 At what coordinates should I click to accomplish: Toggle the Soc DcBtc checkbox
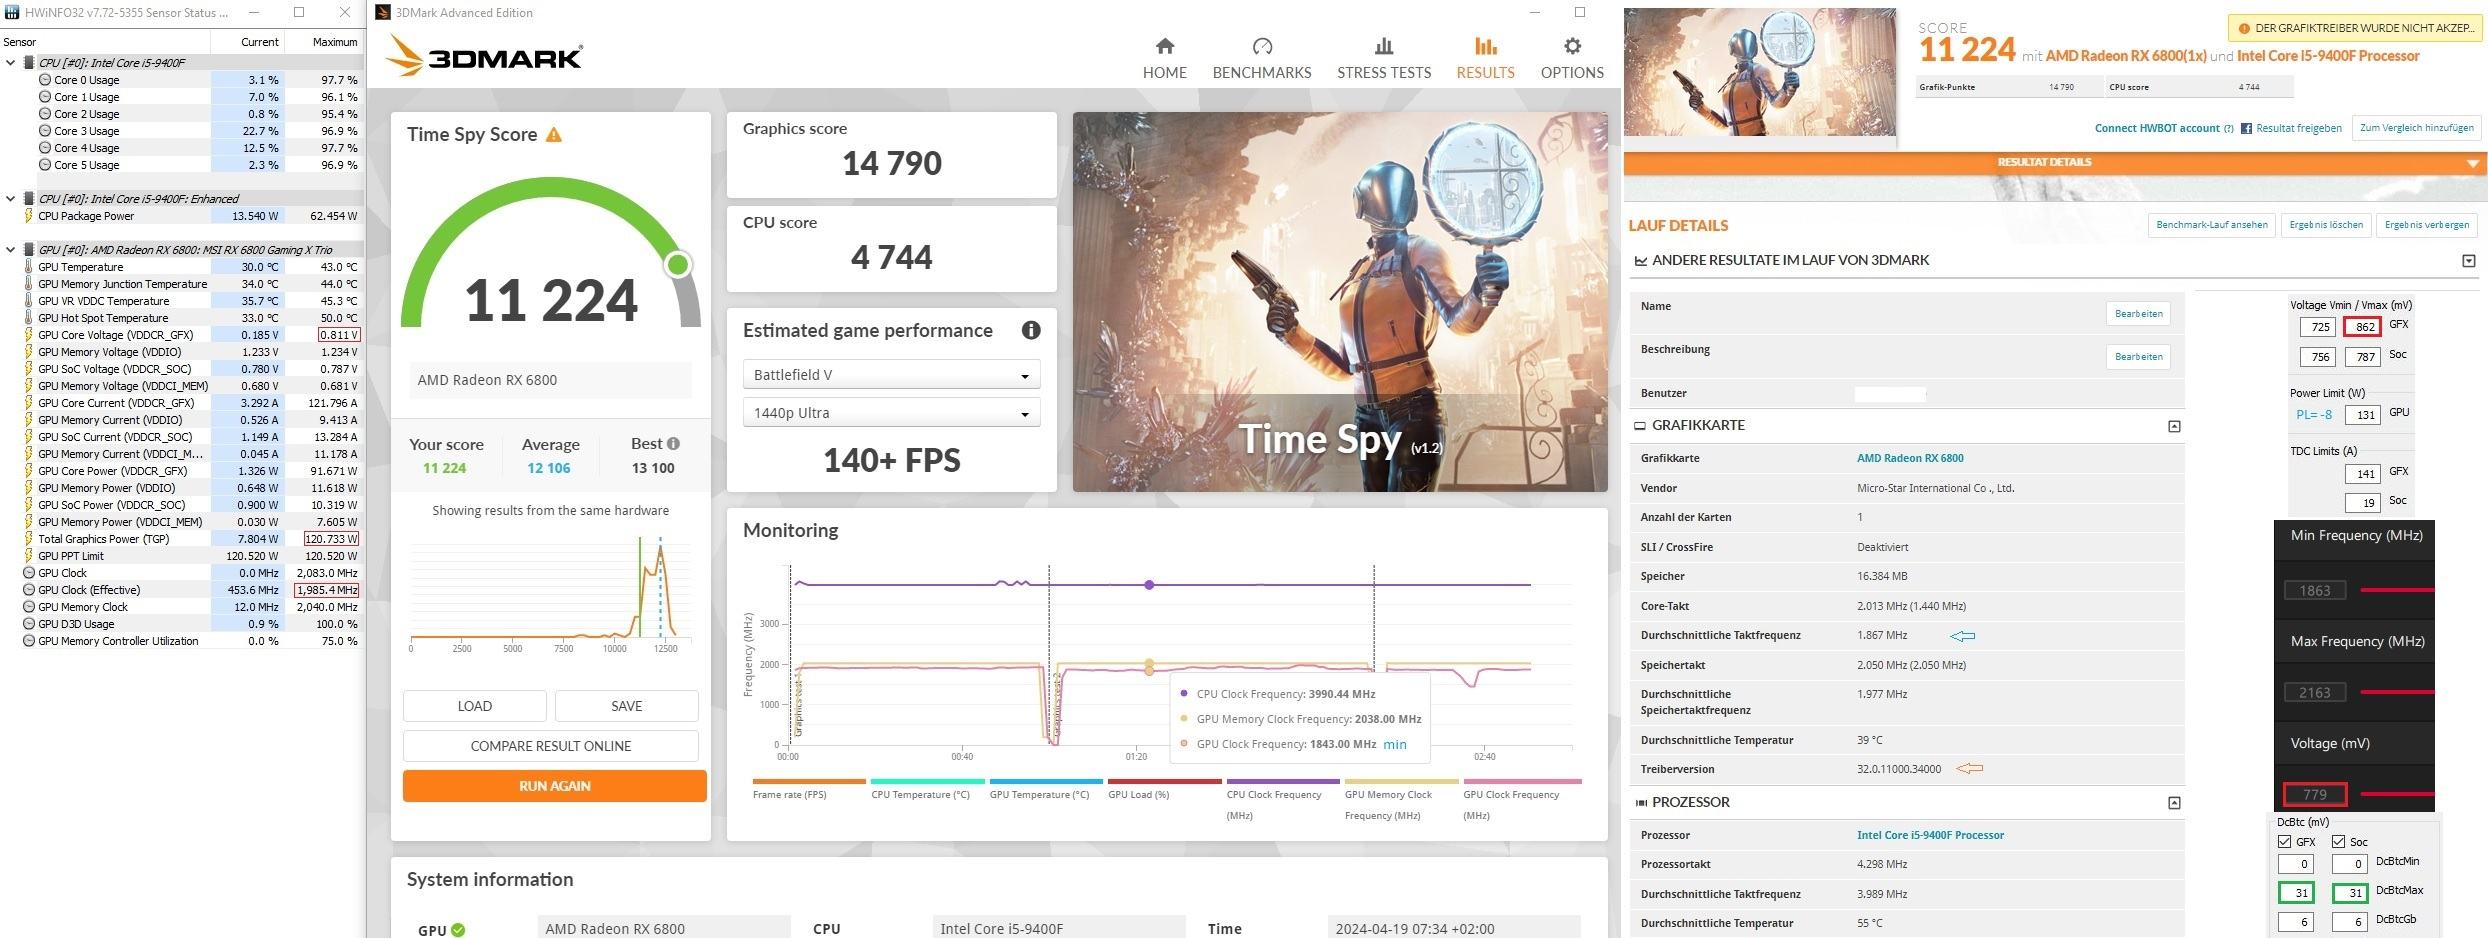click(x=2338, y=842)
